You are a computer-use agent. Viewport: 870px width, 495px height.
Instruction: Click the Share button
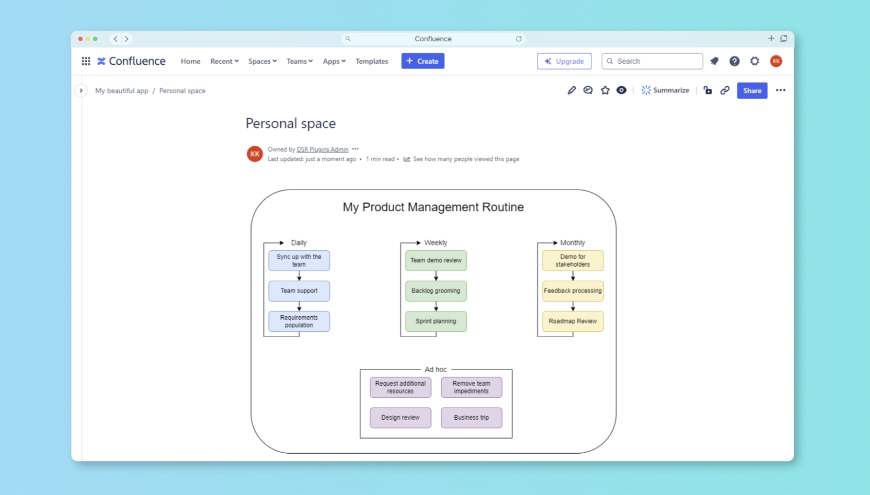pos(752,90)
